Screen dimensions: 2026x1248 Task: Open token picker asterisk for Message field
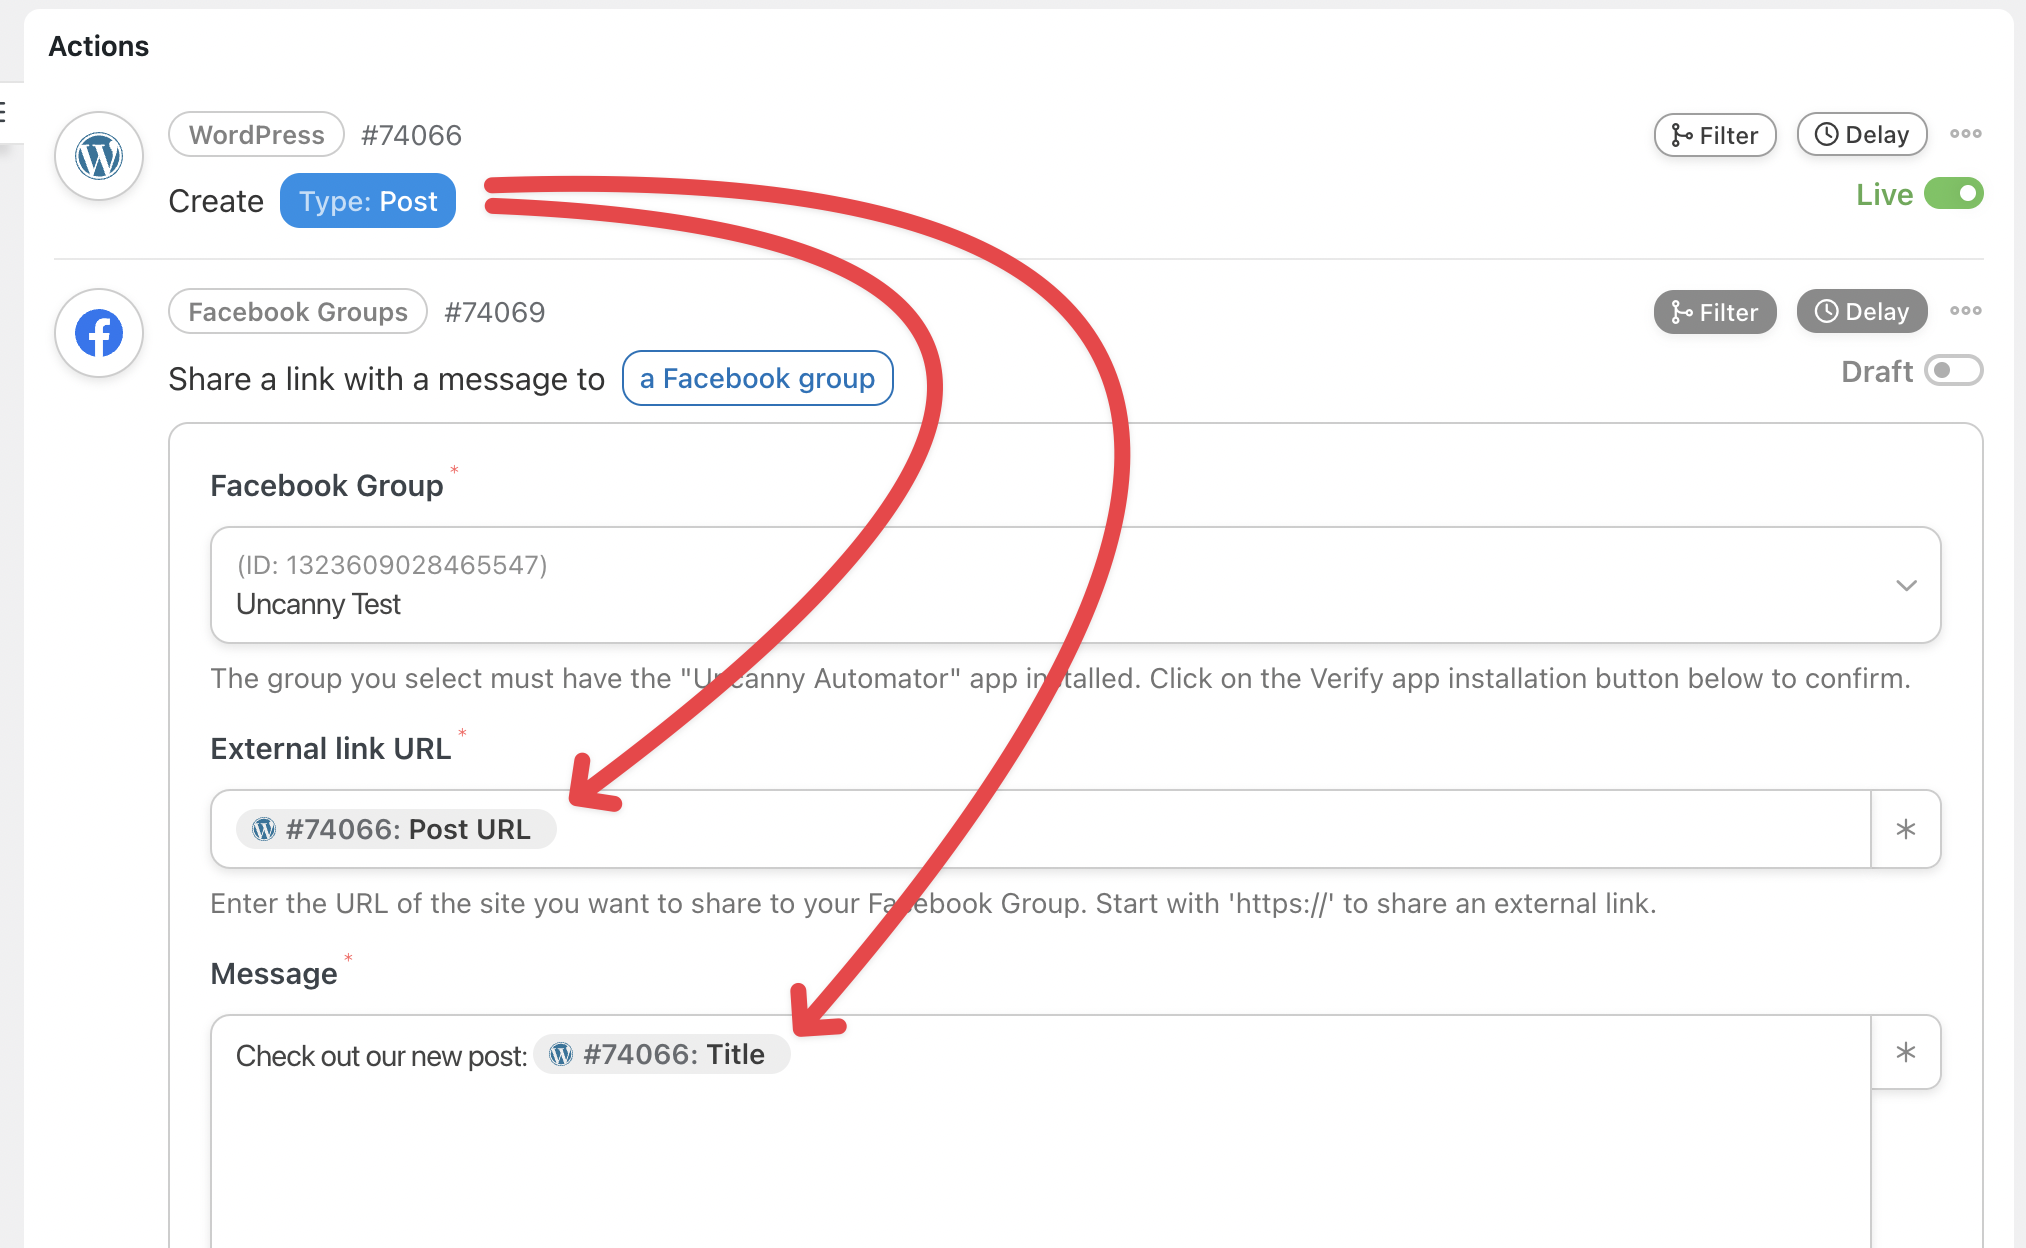click(1906, 1052)
